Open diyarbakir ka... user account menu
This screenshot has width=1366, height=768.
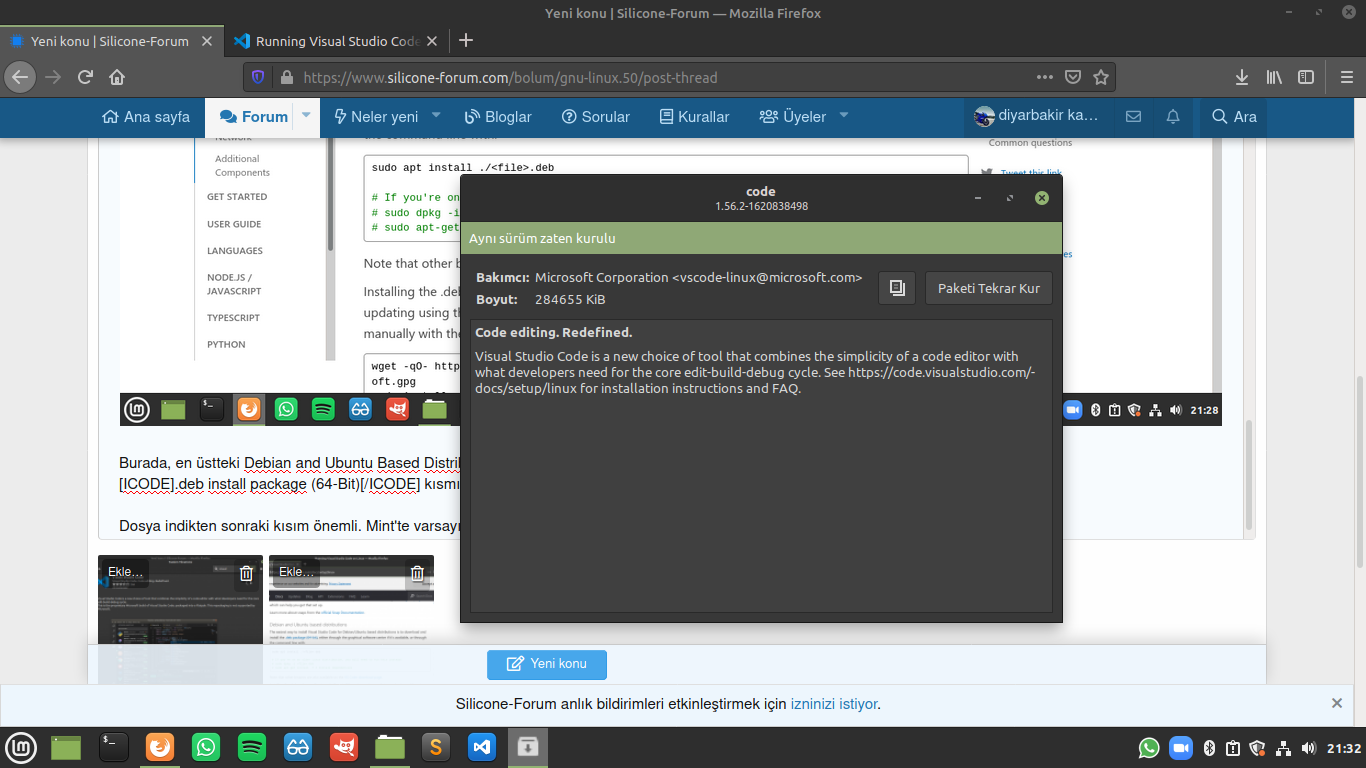click(x=1037, y=116)
